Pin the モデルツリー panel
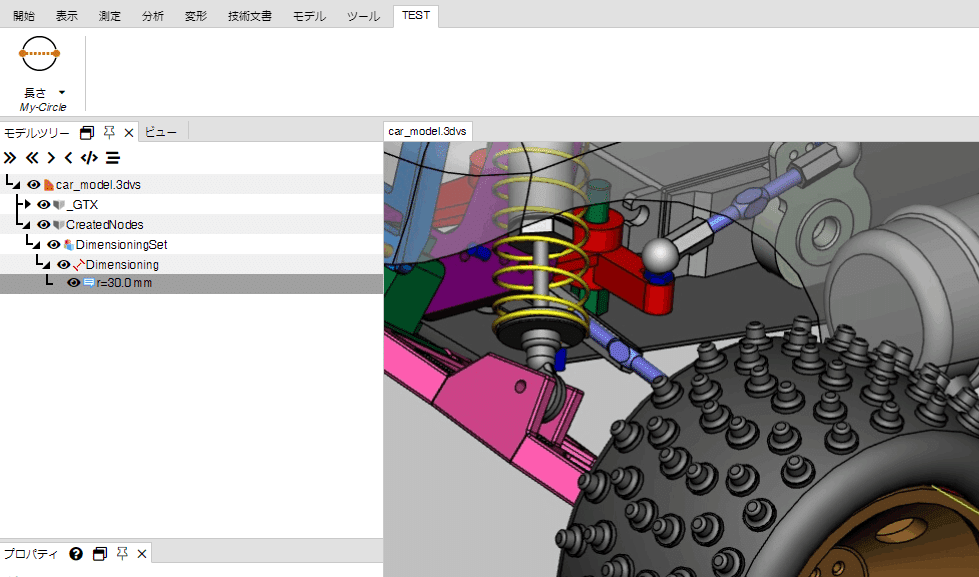Viewport: 979px width, 577px height. click(109, 132)
